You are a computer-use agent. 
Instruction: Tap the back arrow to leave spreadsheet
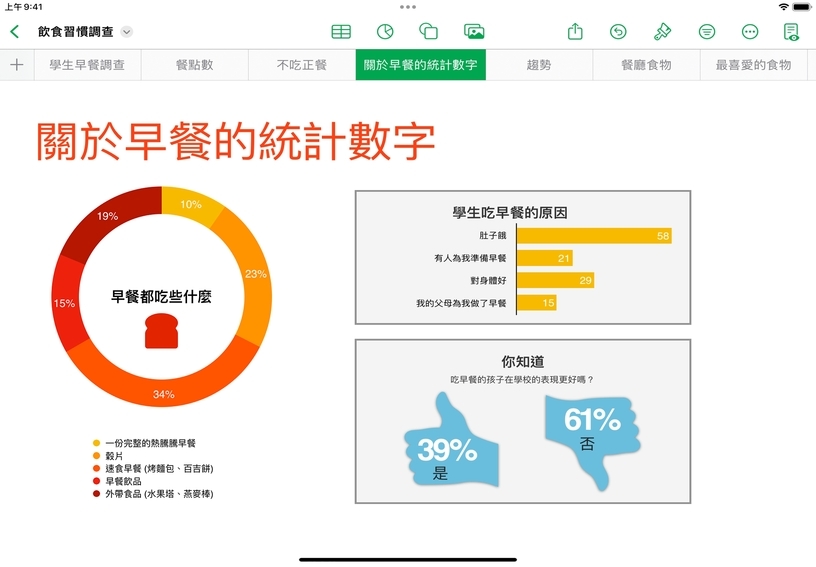15,31
